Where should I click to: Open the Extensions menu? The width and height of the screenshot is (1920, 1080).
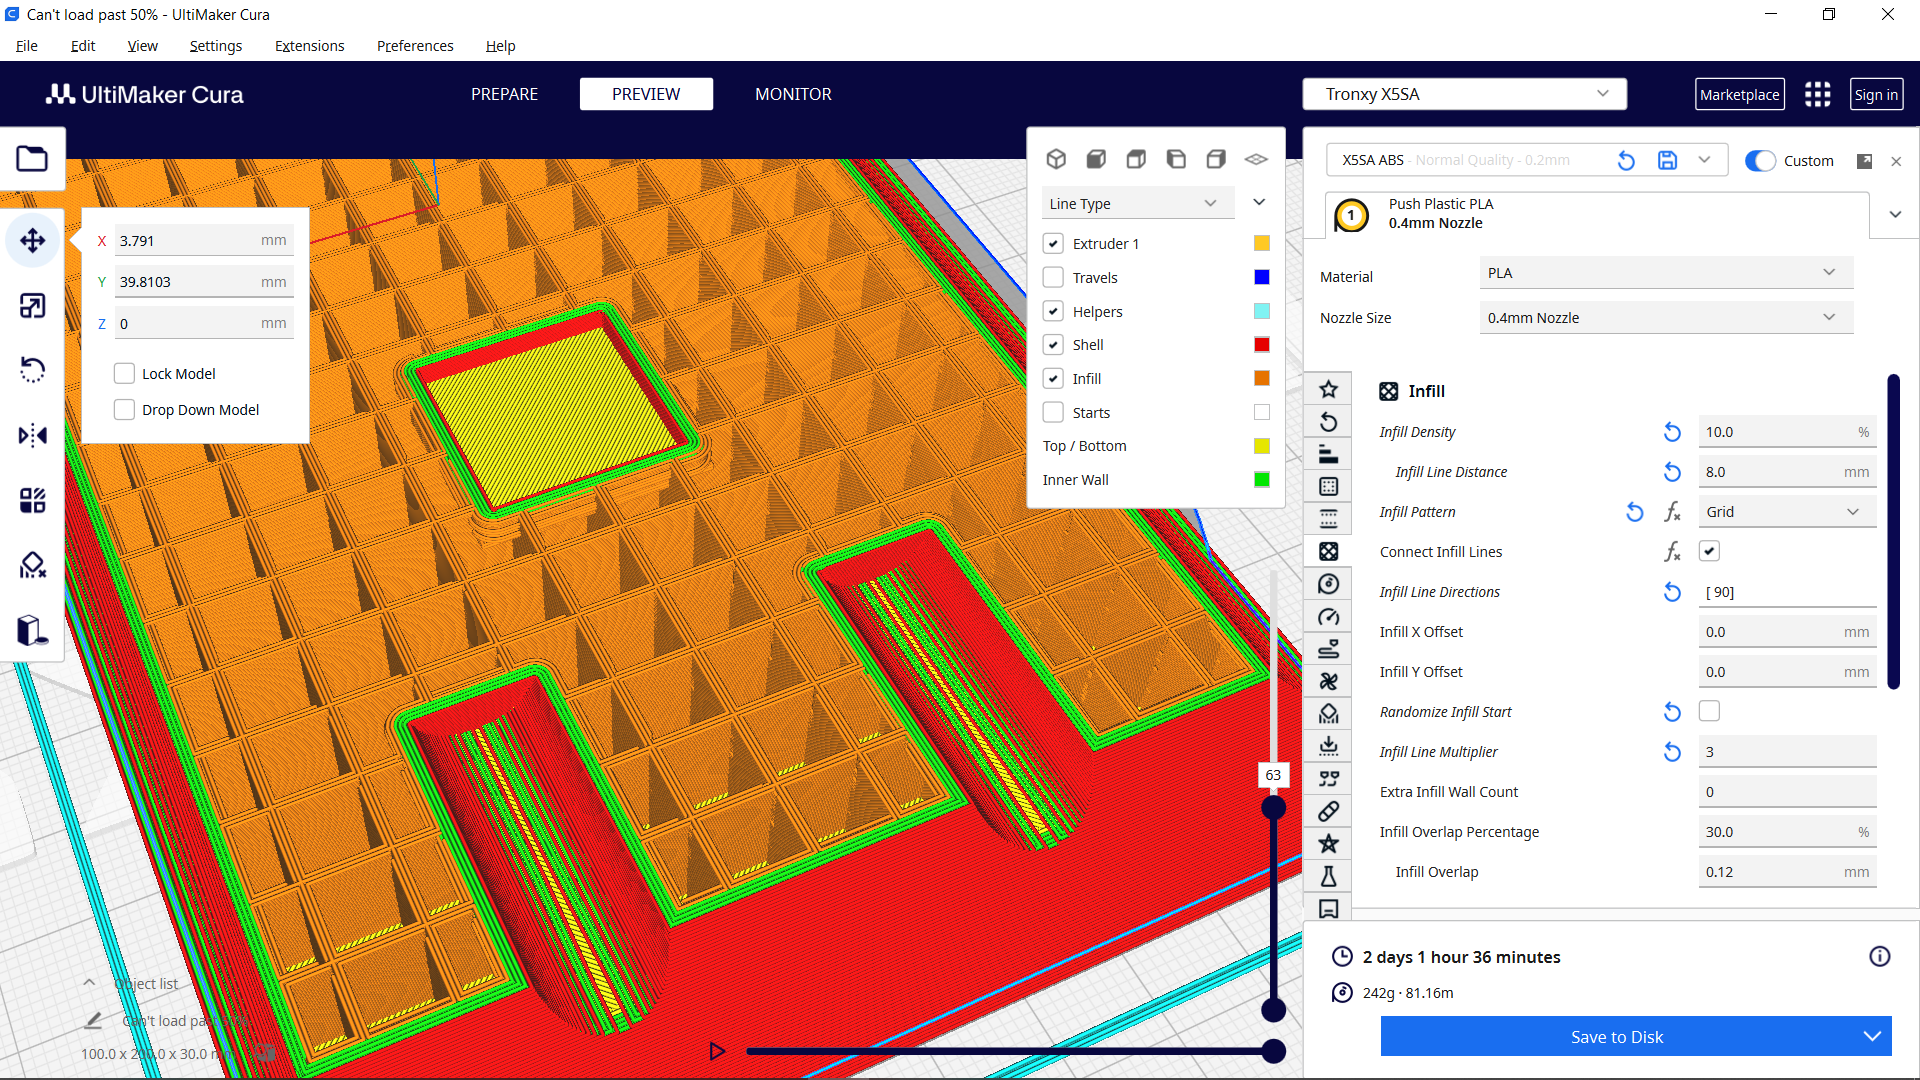click(309, 46)
